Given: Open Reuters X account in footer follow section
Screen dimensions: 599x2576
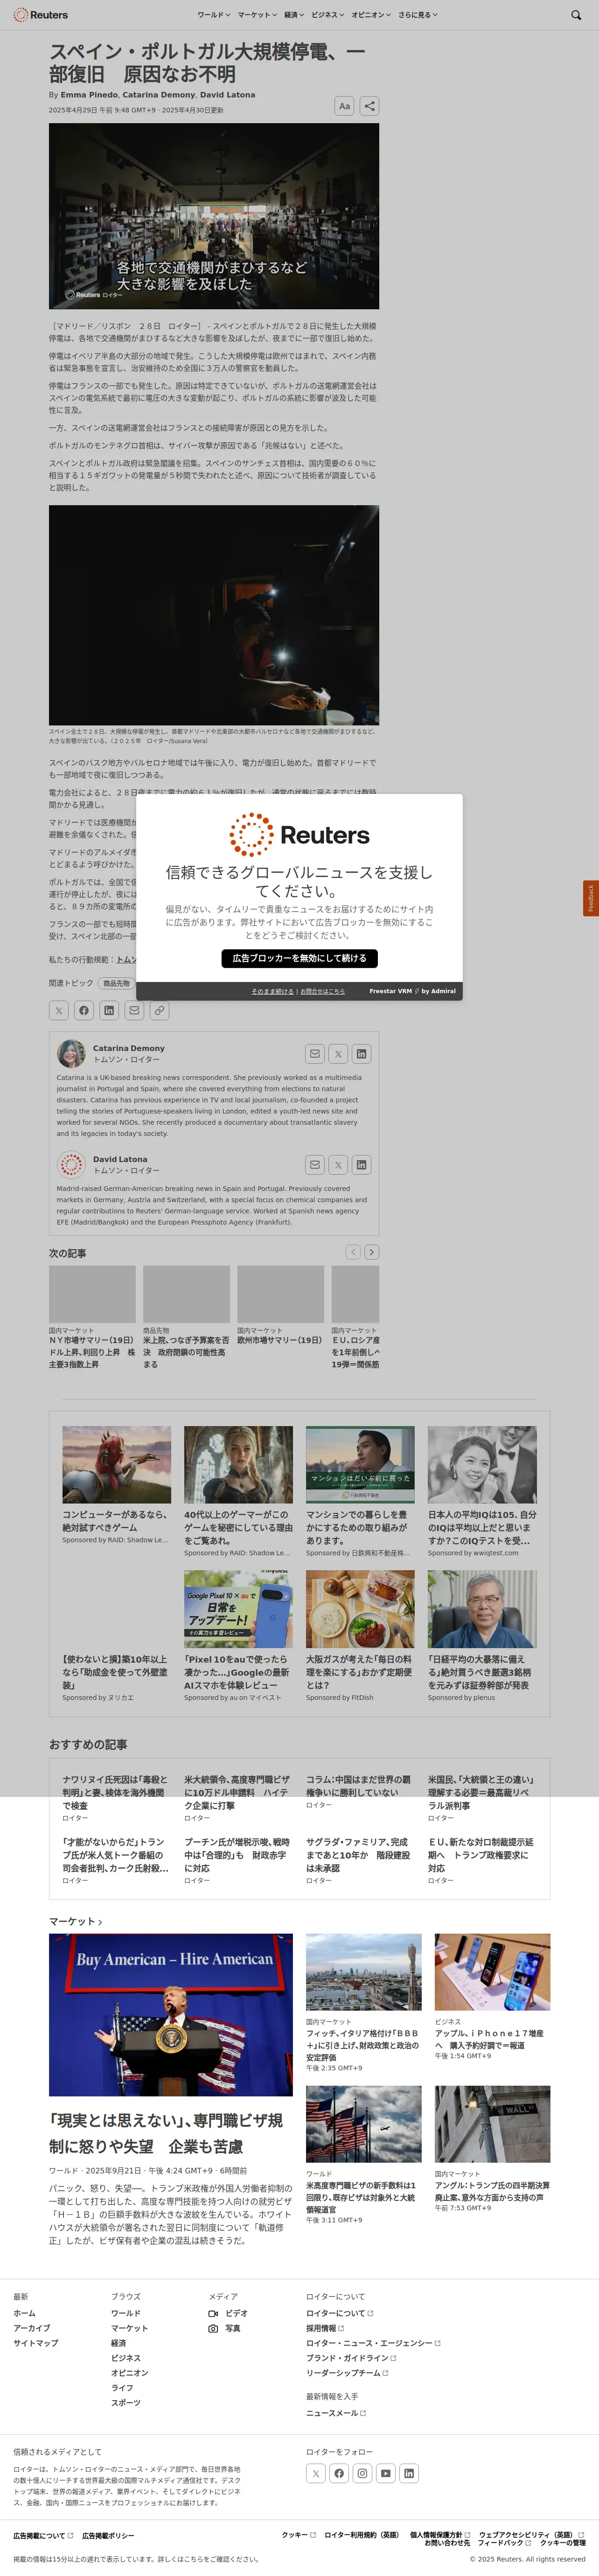Looking at the screenshot, I should [x=316, y=2473].
